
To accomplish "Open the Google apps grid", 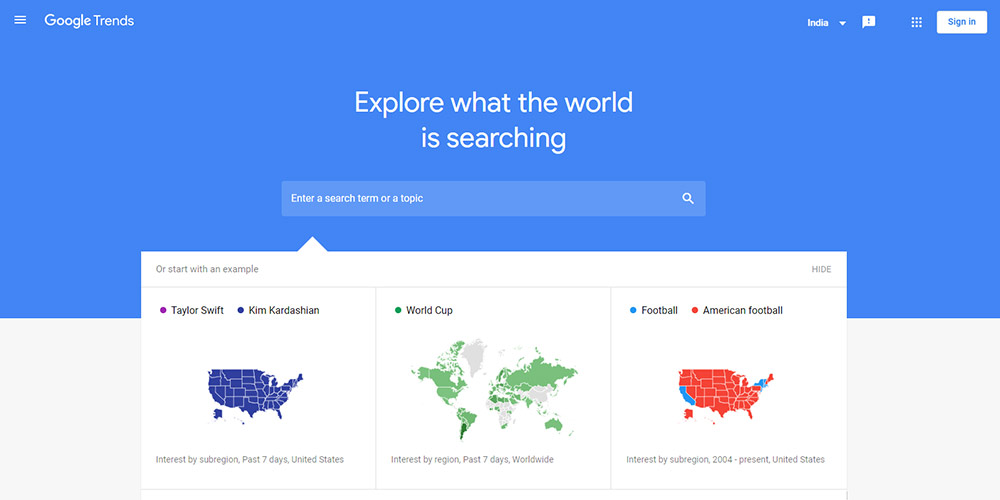I will pyautogui.click(x=916, y=22).
